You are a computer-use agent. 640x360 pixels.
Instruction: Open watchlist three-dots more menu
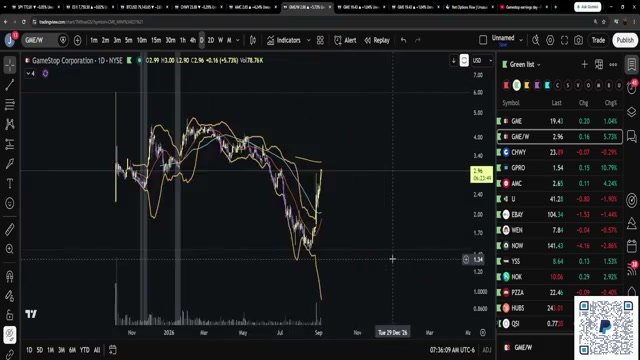tap(613, 64)
